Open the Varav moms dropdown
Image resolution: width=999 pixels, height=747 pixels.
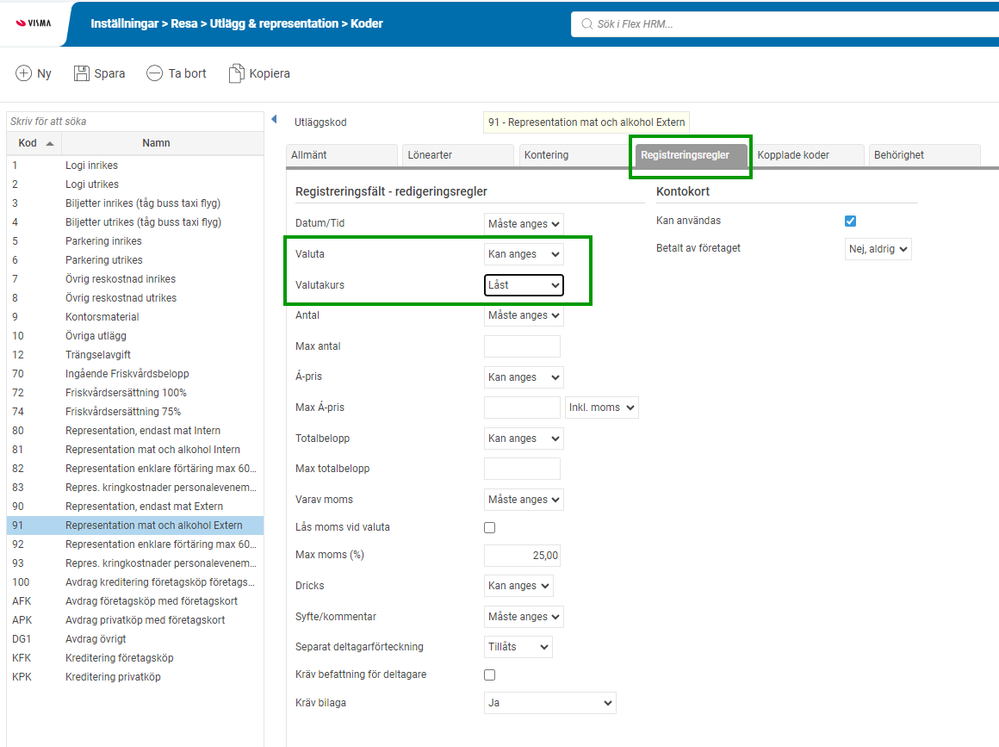click(x=524, y=500)
